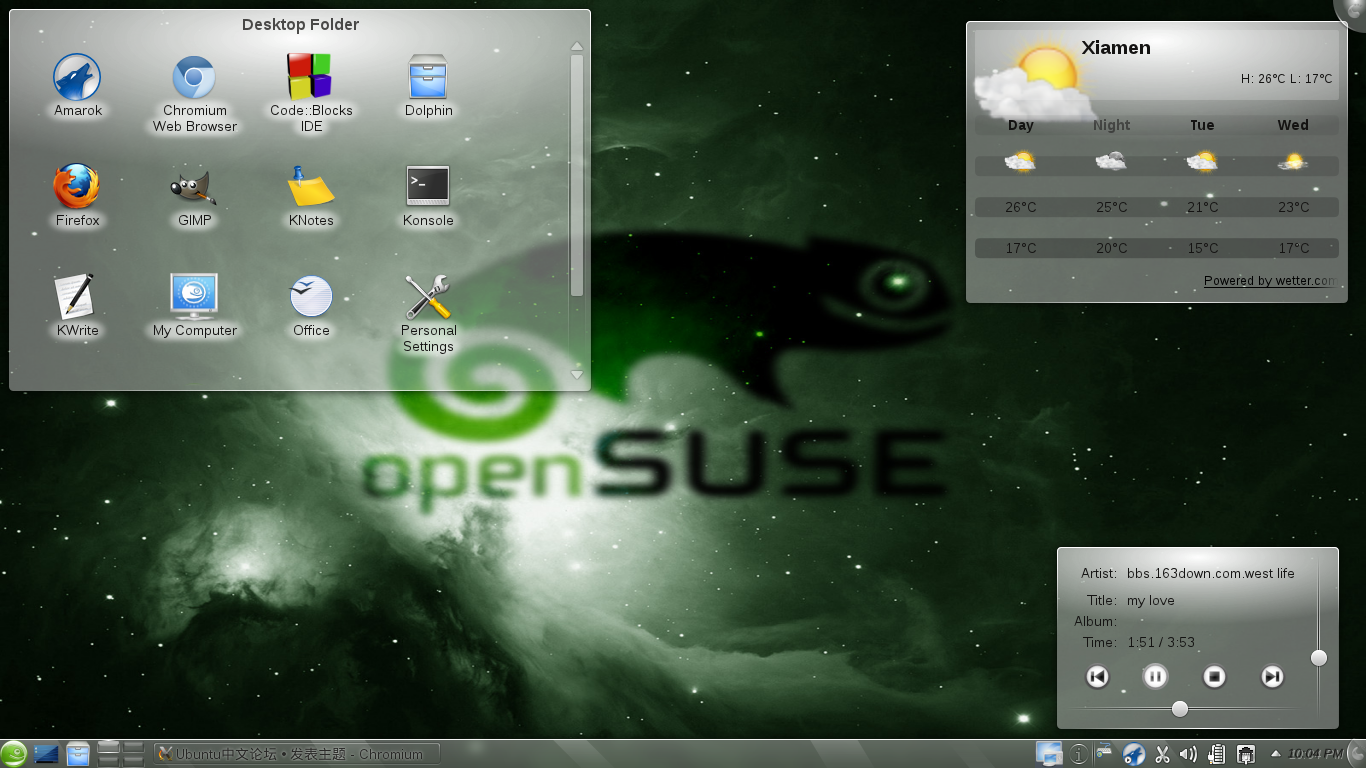Open the volume speaker tray icon
Image resolution: width=1366 pixels, height=768 pixels.
coord(1188,754)
